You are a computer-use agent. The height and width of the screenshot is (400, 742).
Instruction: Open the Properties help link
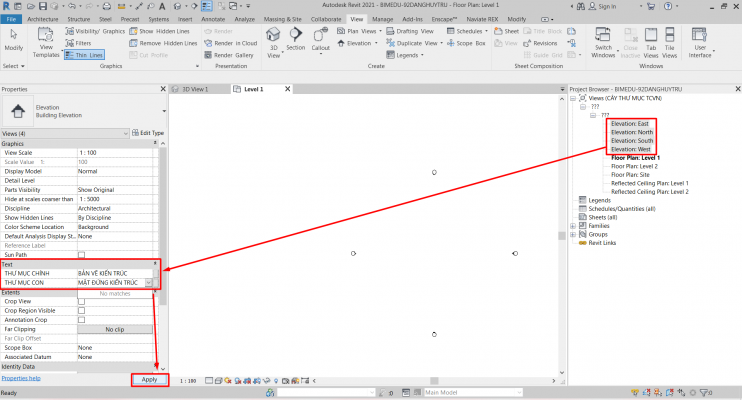tap(21, 379)
